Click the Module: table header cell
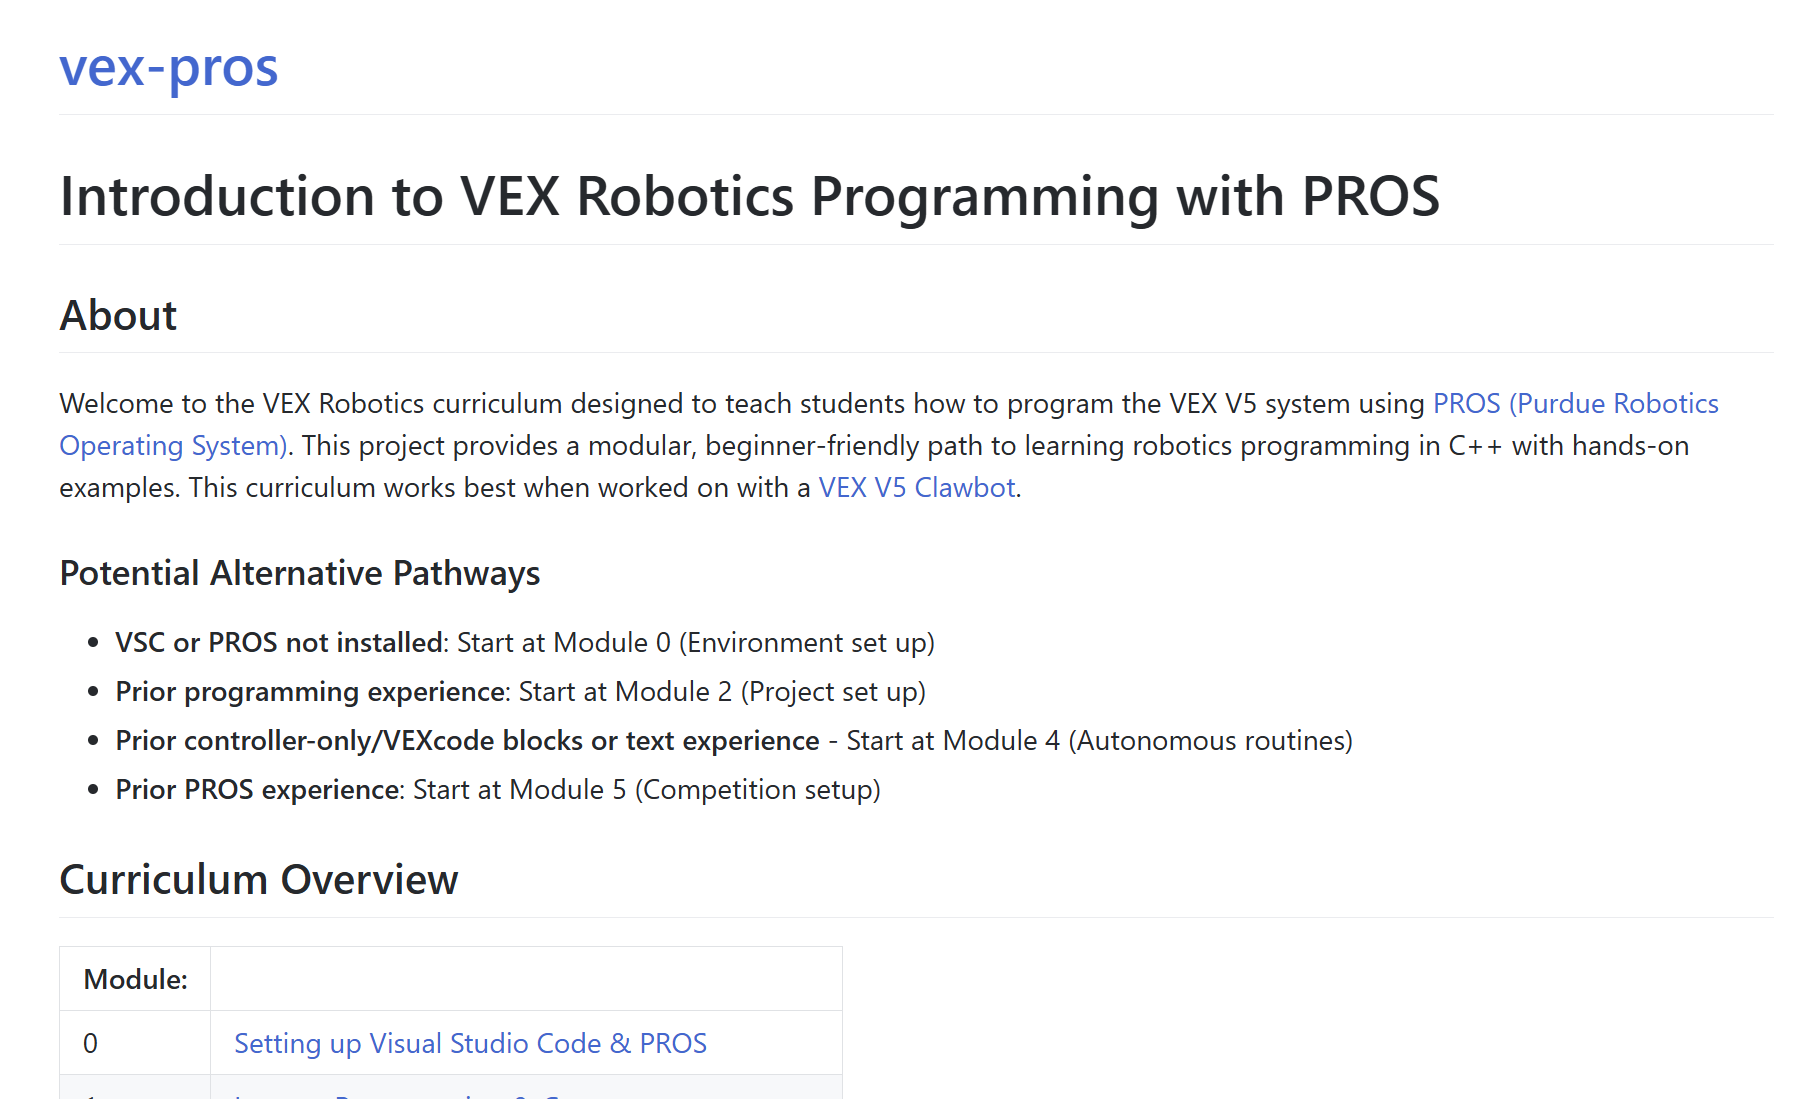The width and height of the screenshot is (1794, 1099). pos(135,979)
